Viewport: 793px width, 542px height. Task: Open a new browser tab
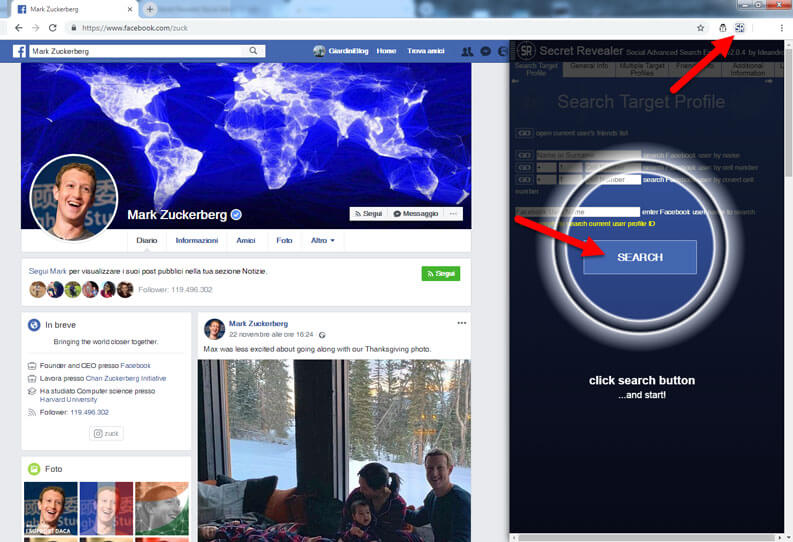coord(150,9)
